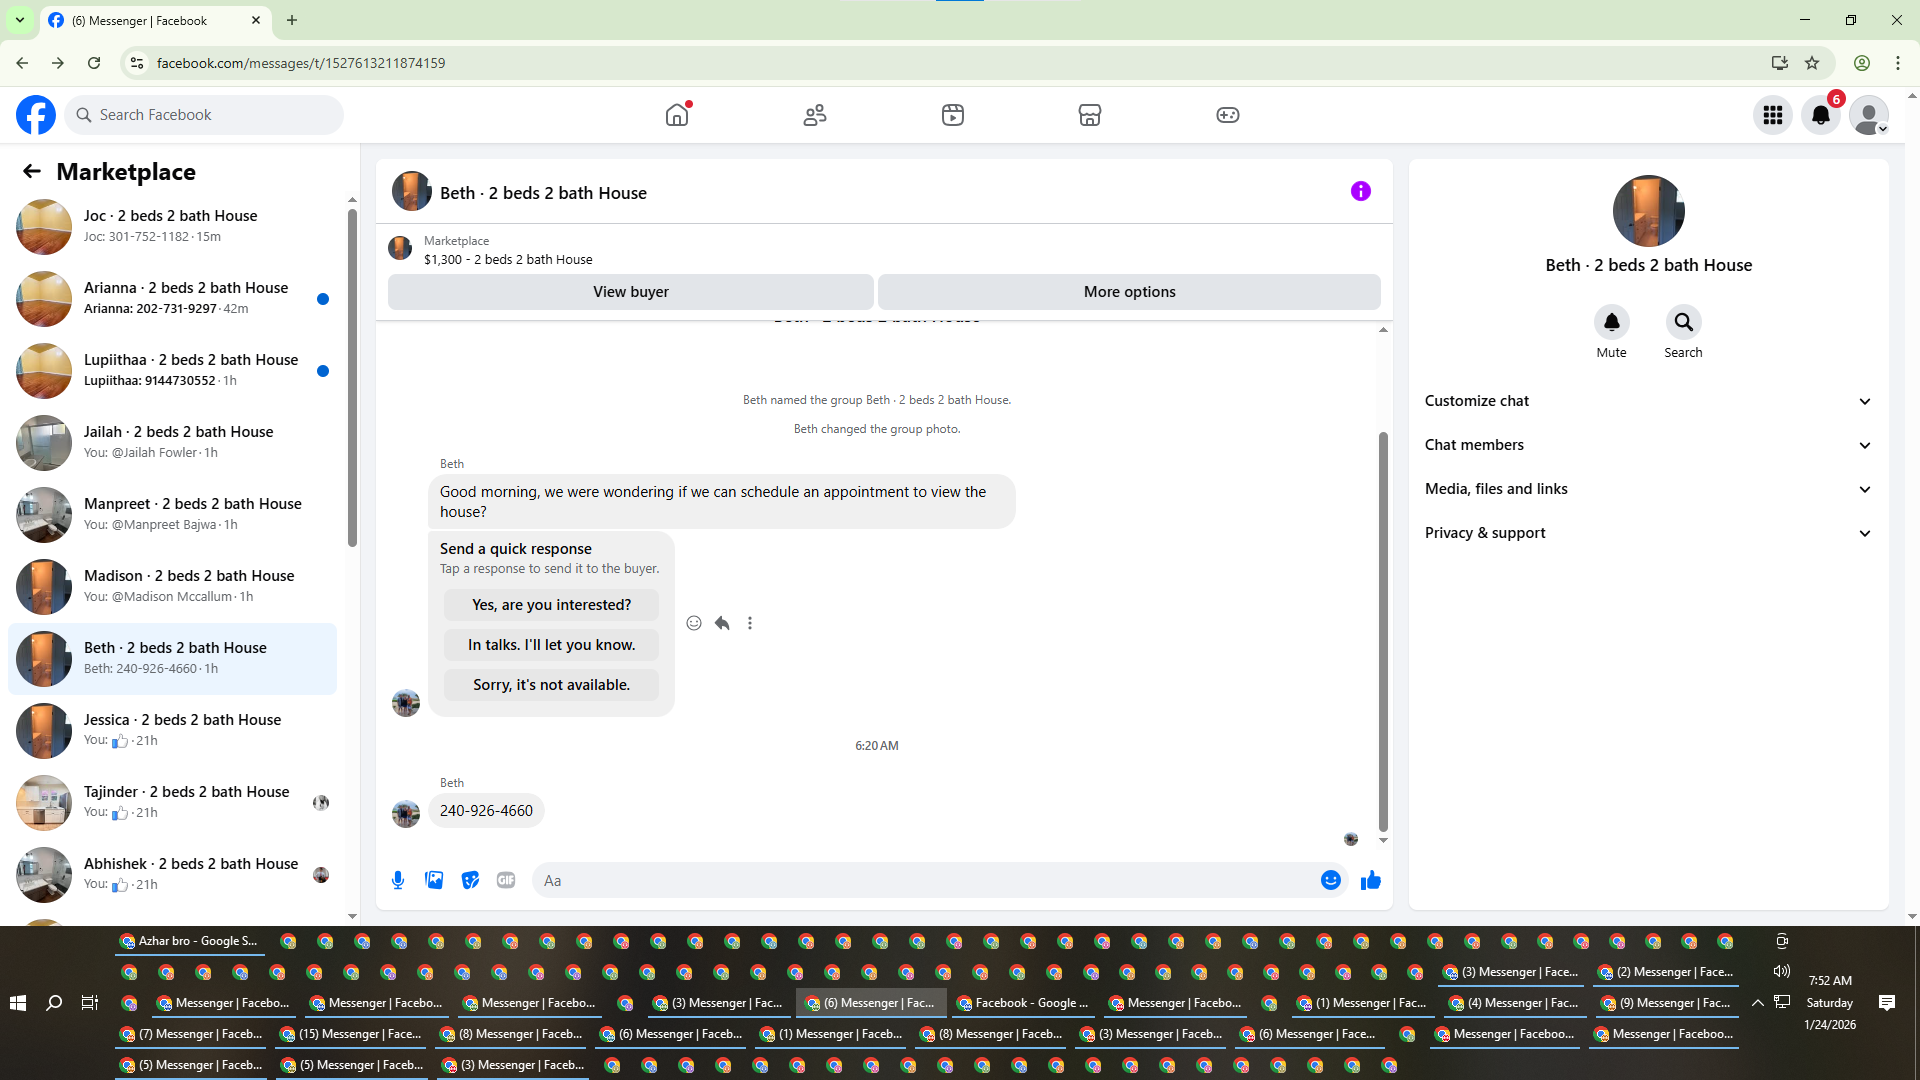This screenshot has height=1080, width=1920.
Task: Click the More options button
Action: [1129, 292]
